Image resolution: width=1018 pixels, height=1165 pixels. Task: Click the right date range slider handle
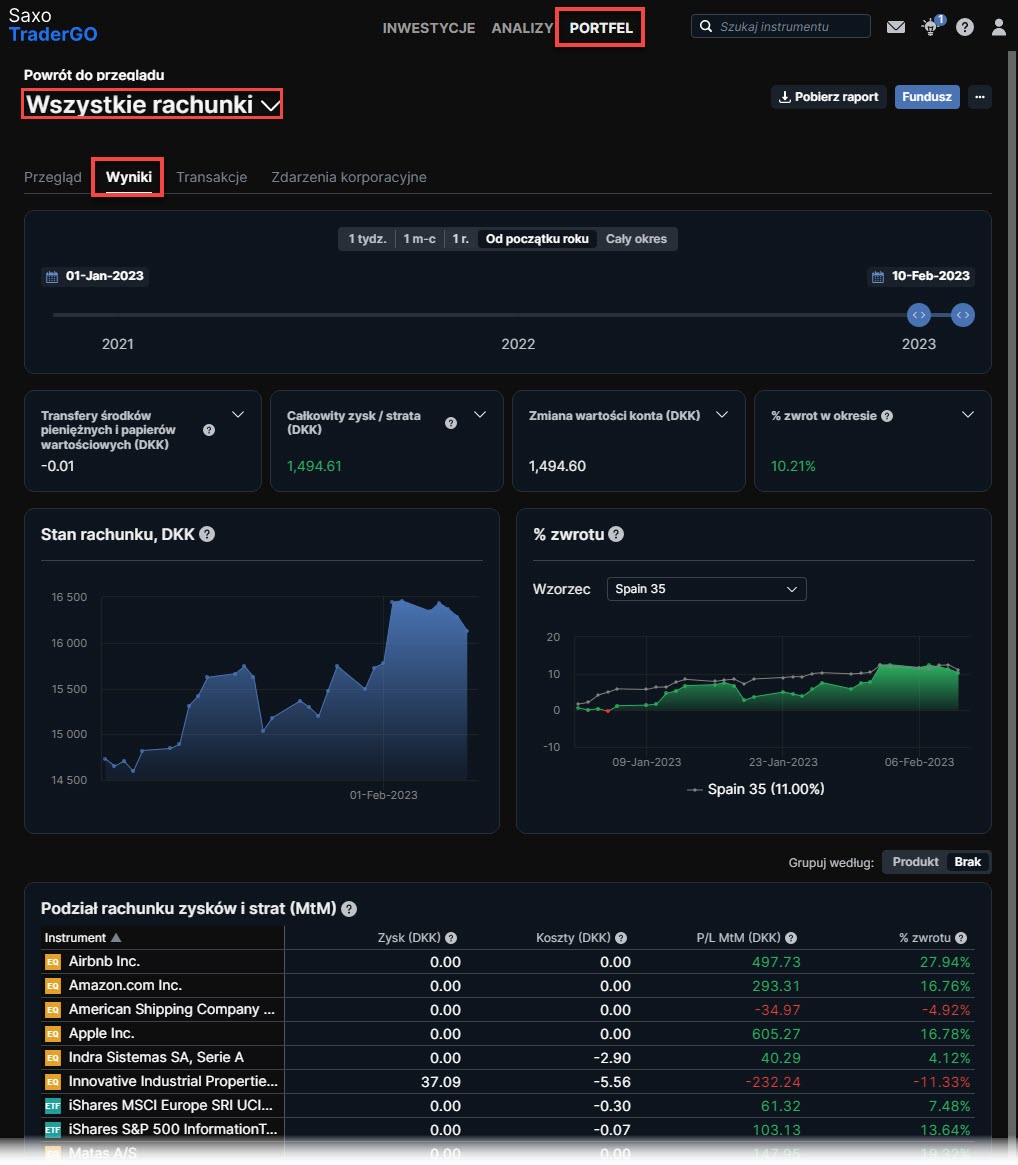click(x=963, y=315)
